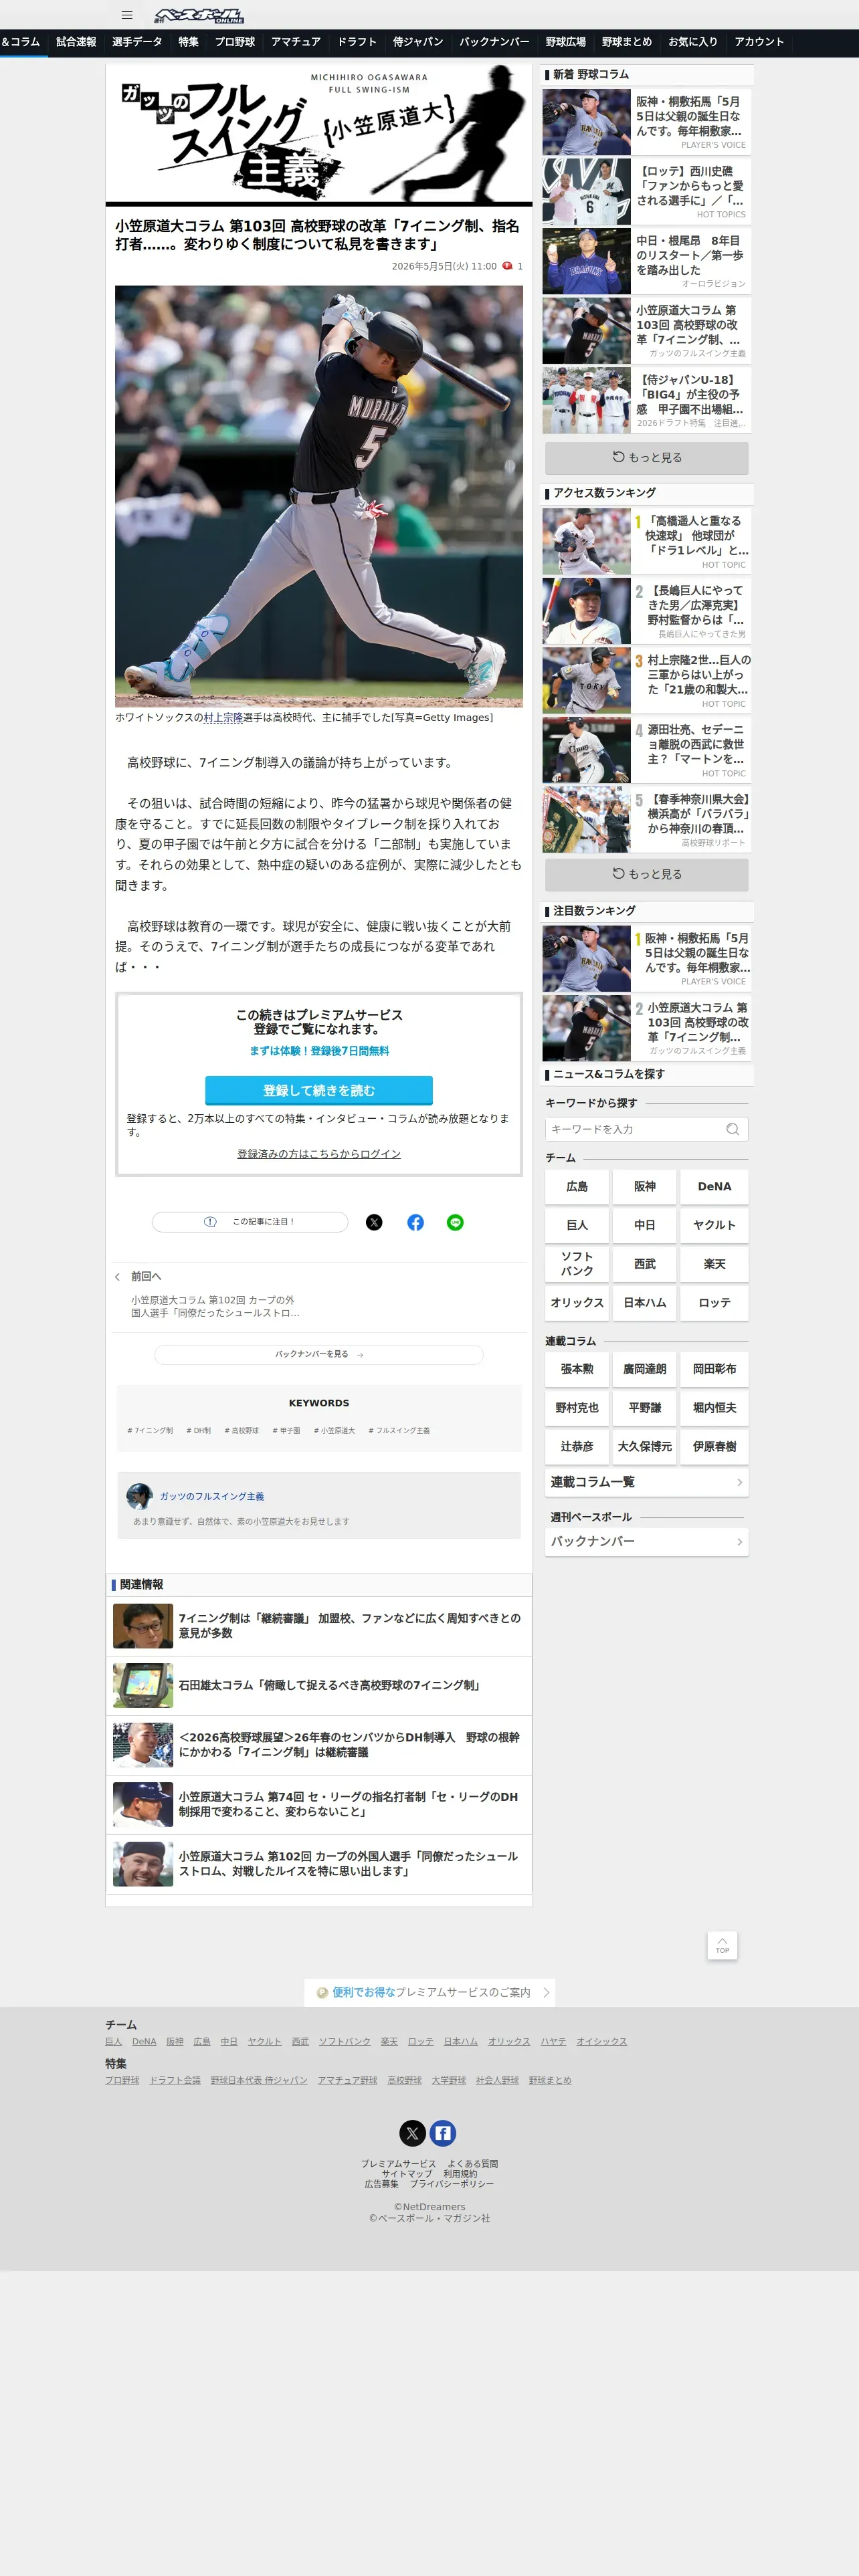Load more 新着 野球コラム with もっと見る
This screenshot has height=2576, width=859.
(x=647, y=458)
